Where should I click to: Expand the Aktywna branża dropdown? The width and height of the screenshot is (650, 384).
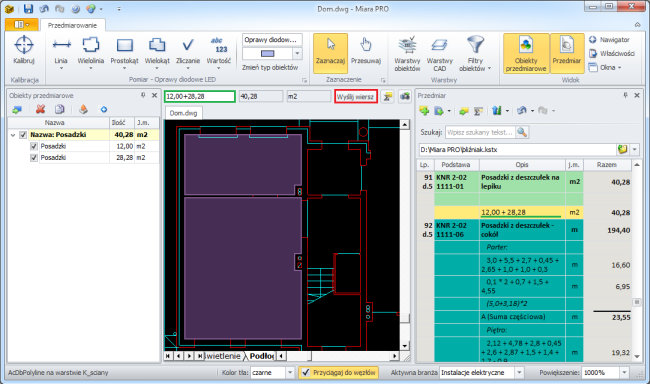[519, 372]
